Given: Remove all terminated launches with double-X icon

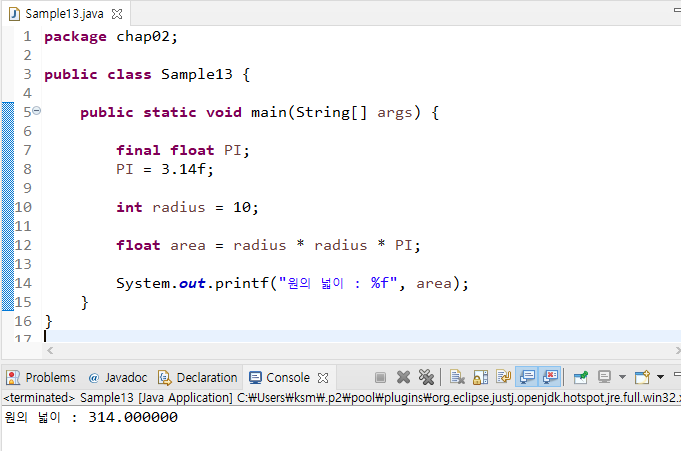Looking at the screenshot, I should 426,378.
